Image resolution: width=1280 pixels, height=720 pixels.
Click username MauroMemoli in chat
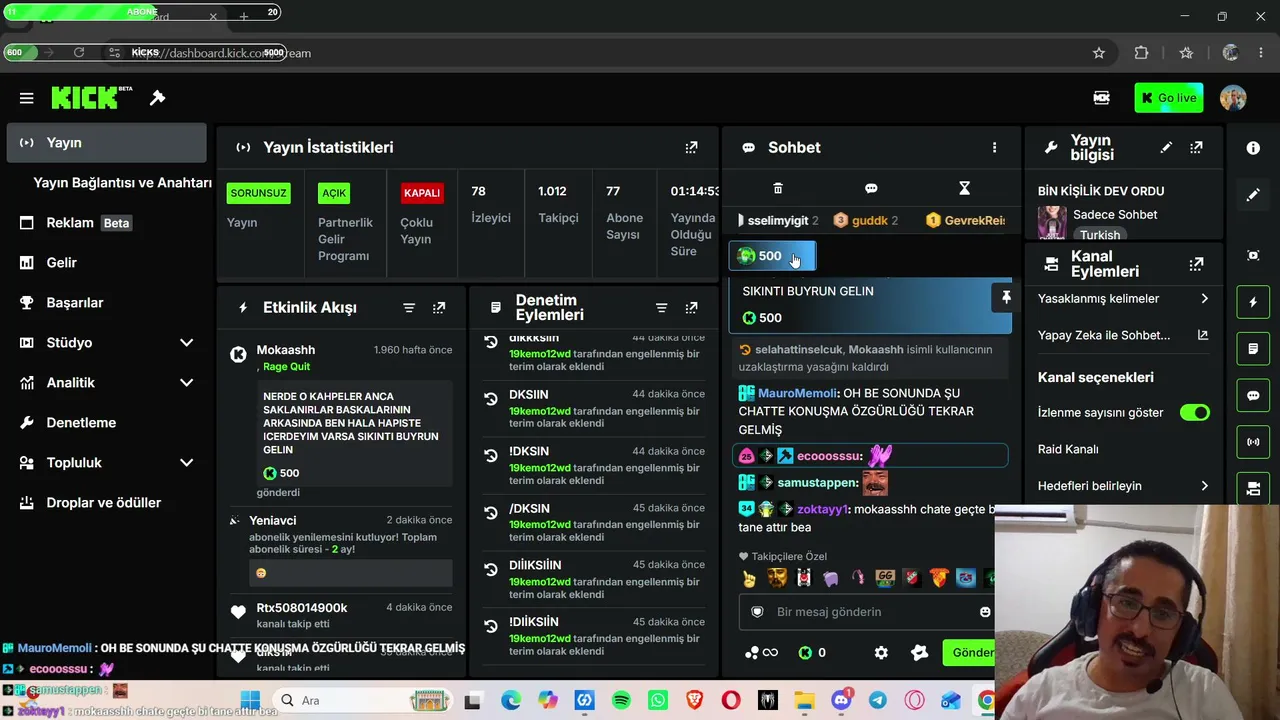(x=797, y=394)
